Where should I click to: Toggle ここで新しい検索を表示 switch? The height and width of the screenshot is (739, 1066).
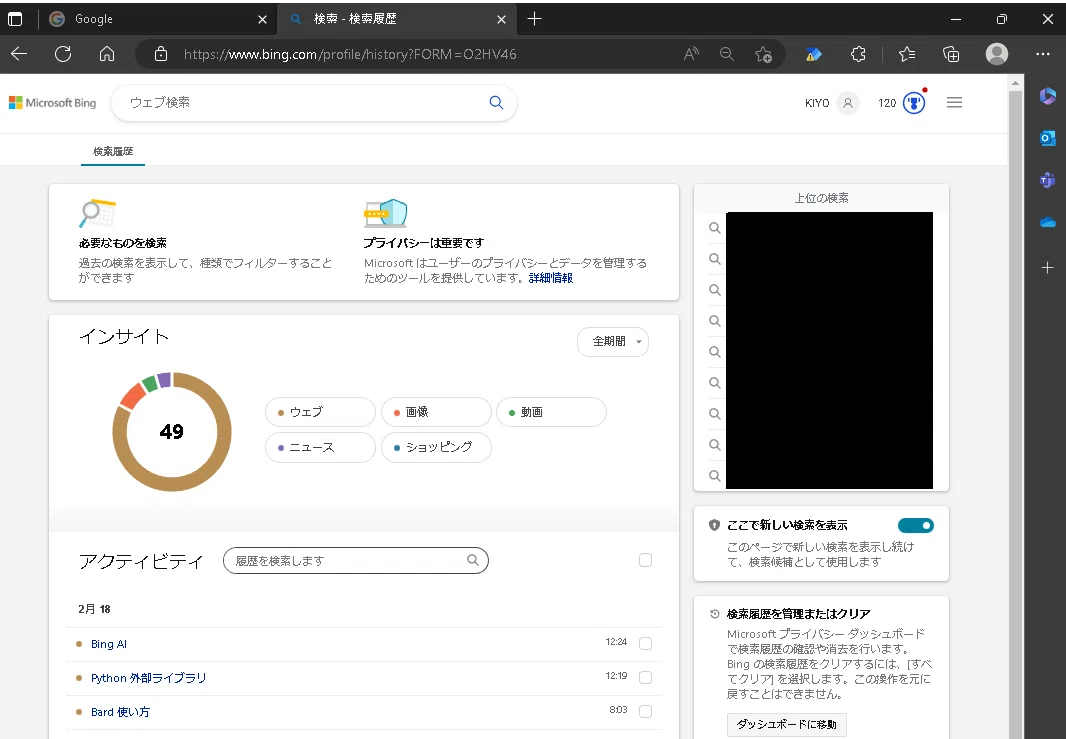coord(916,526)
